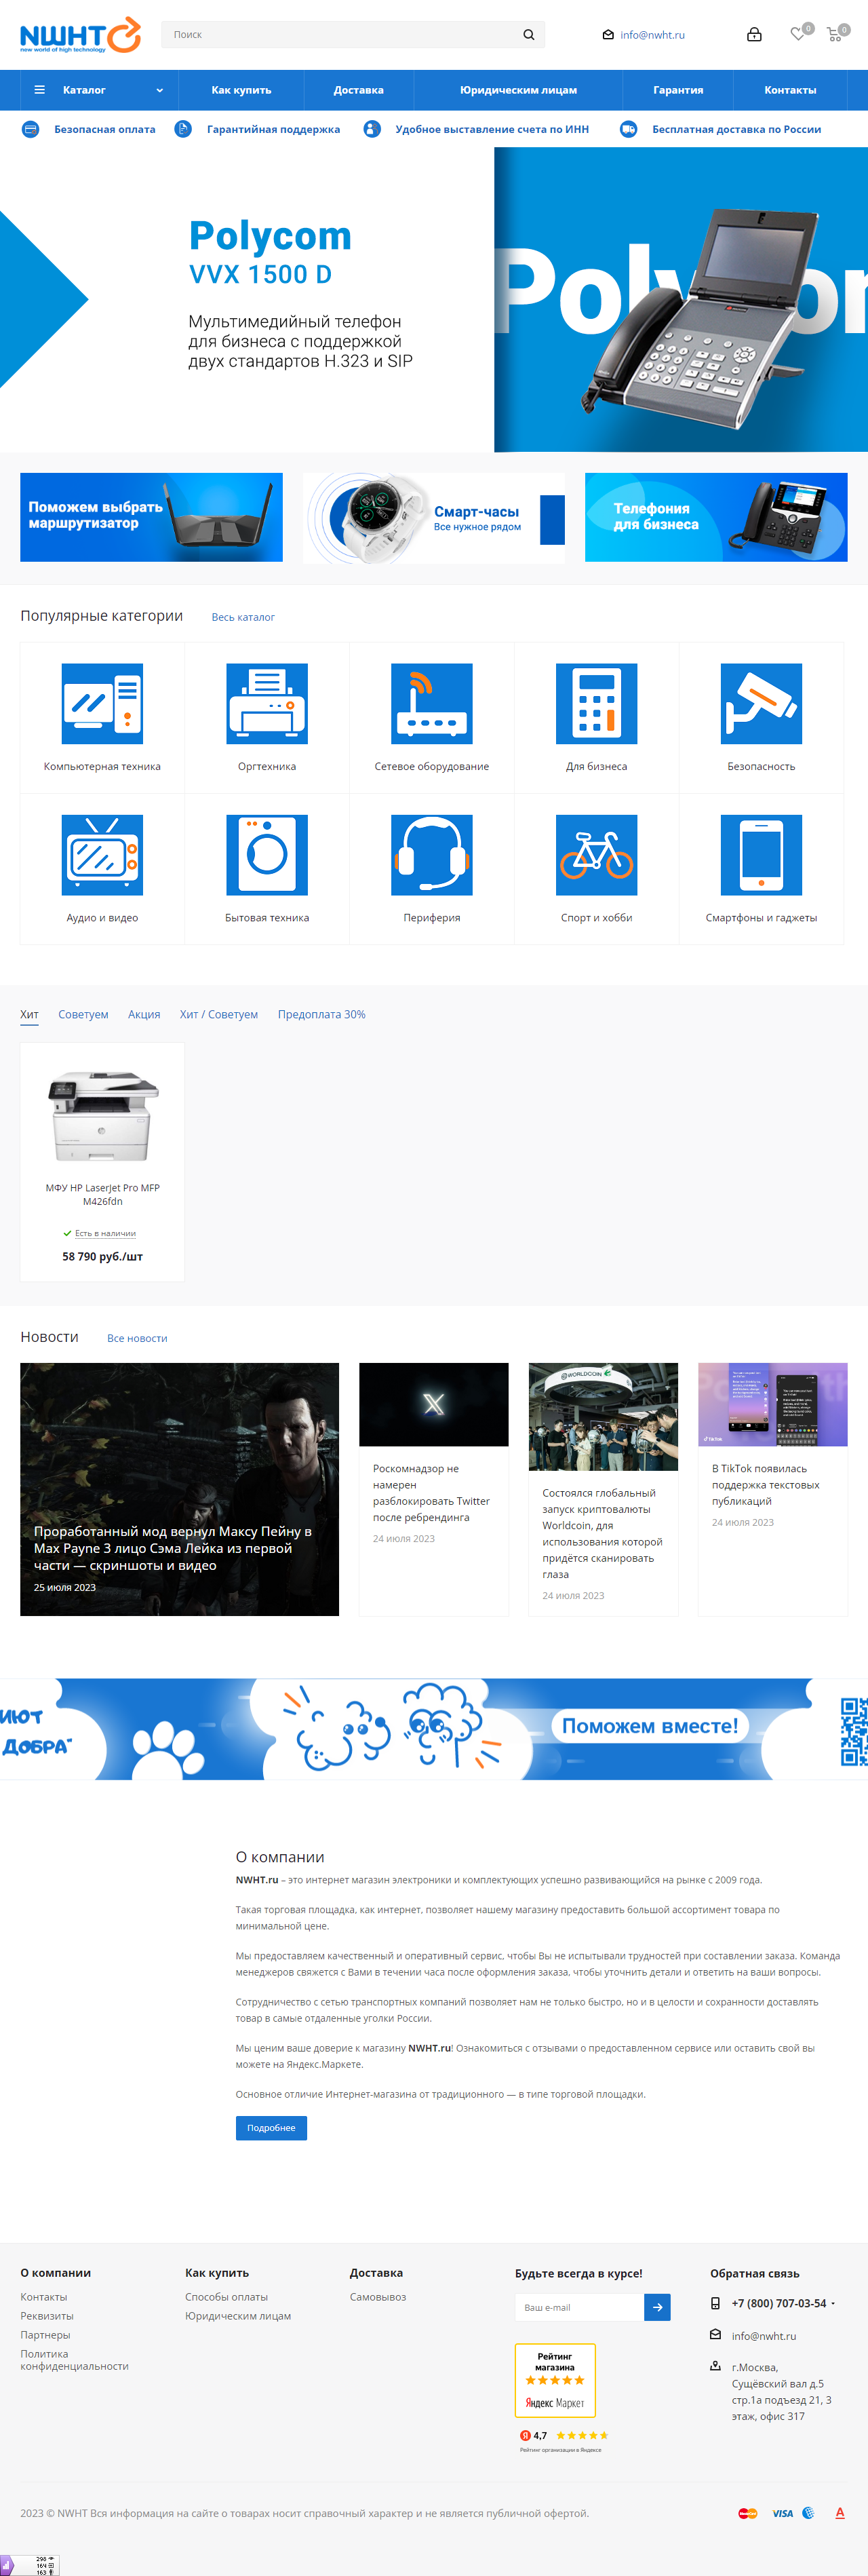Open the Доставка menu item in the navigation bar

click(x=359, y=90)
